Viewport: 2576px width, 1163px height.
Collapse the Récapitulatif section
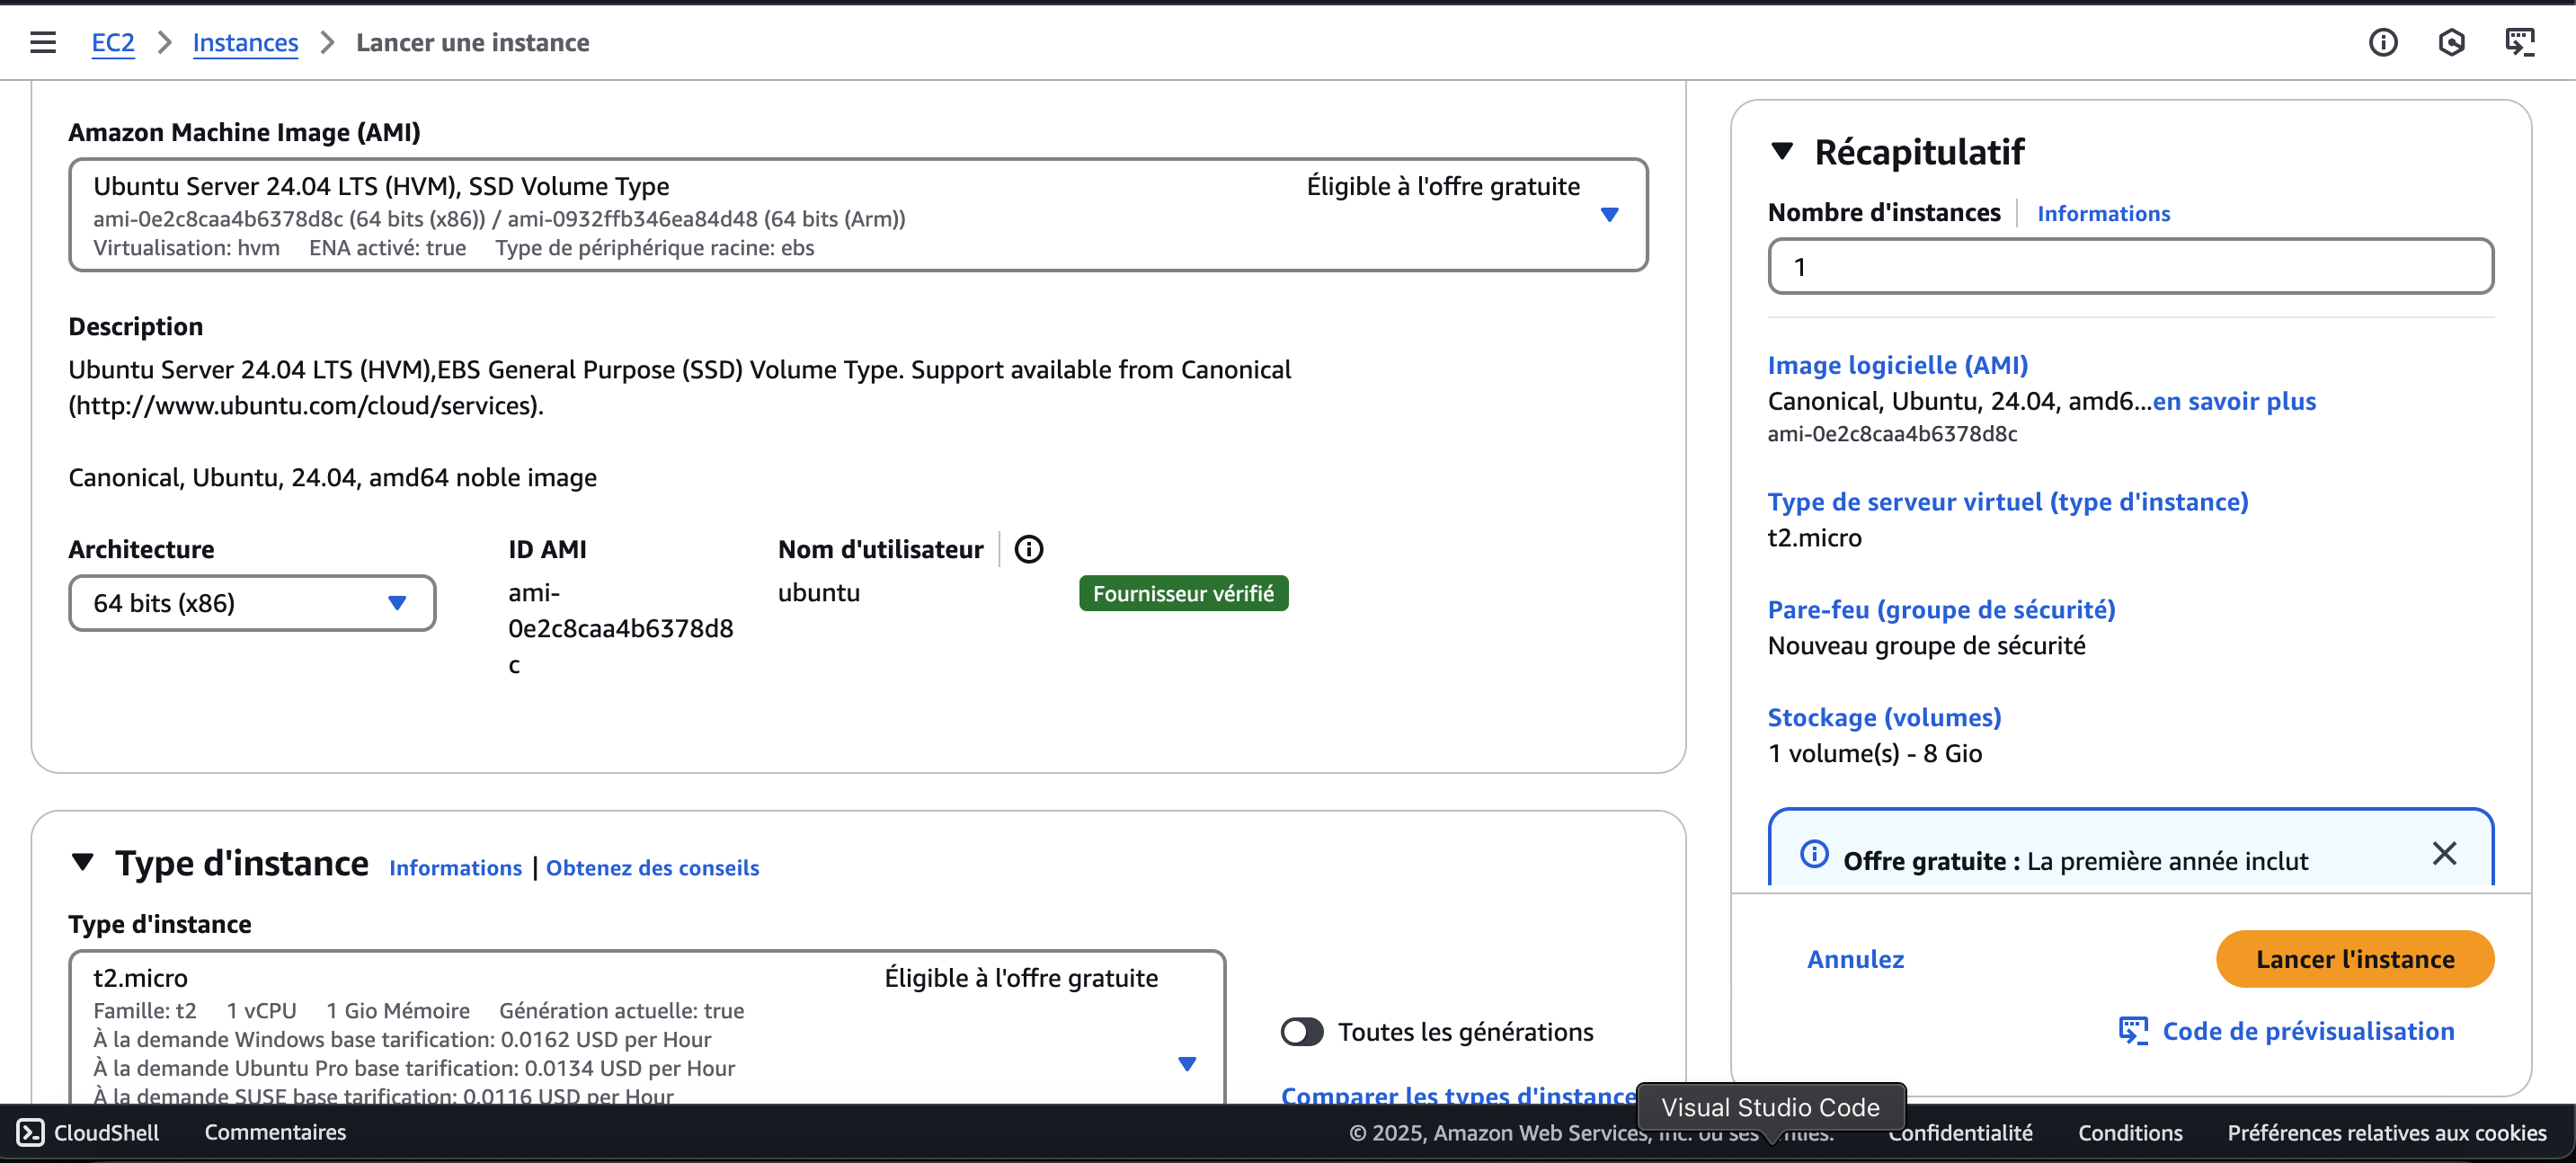[x=1781, y=151]
